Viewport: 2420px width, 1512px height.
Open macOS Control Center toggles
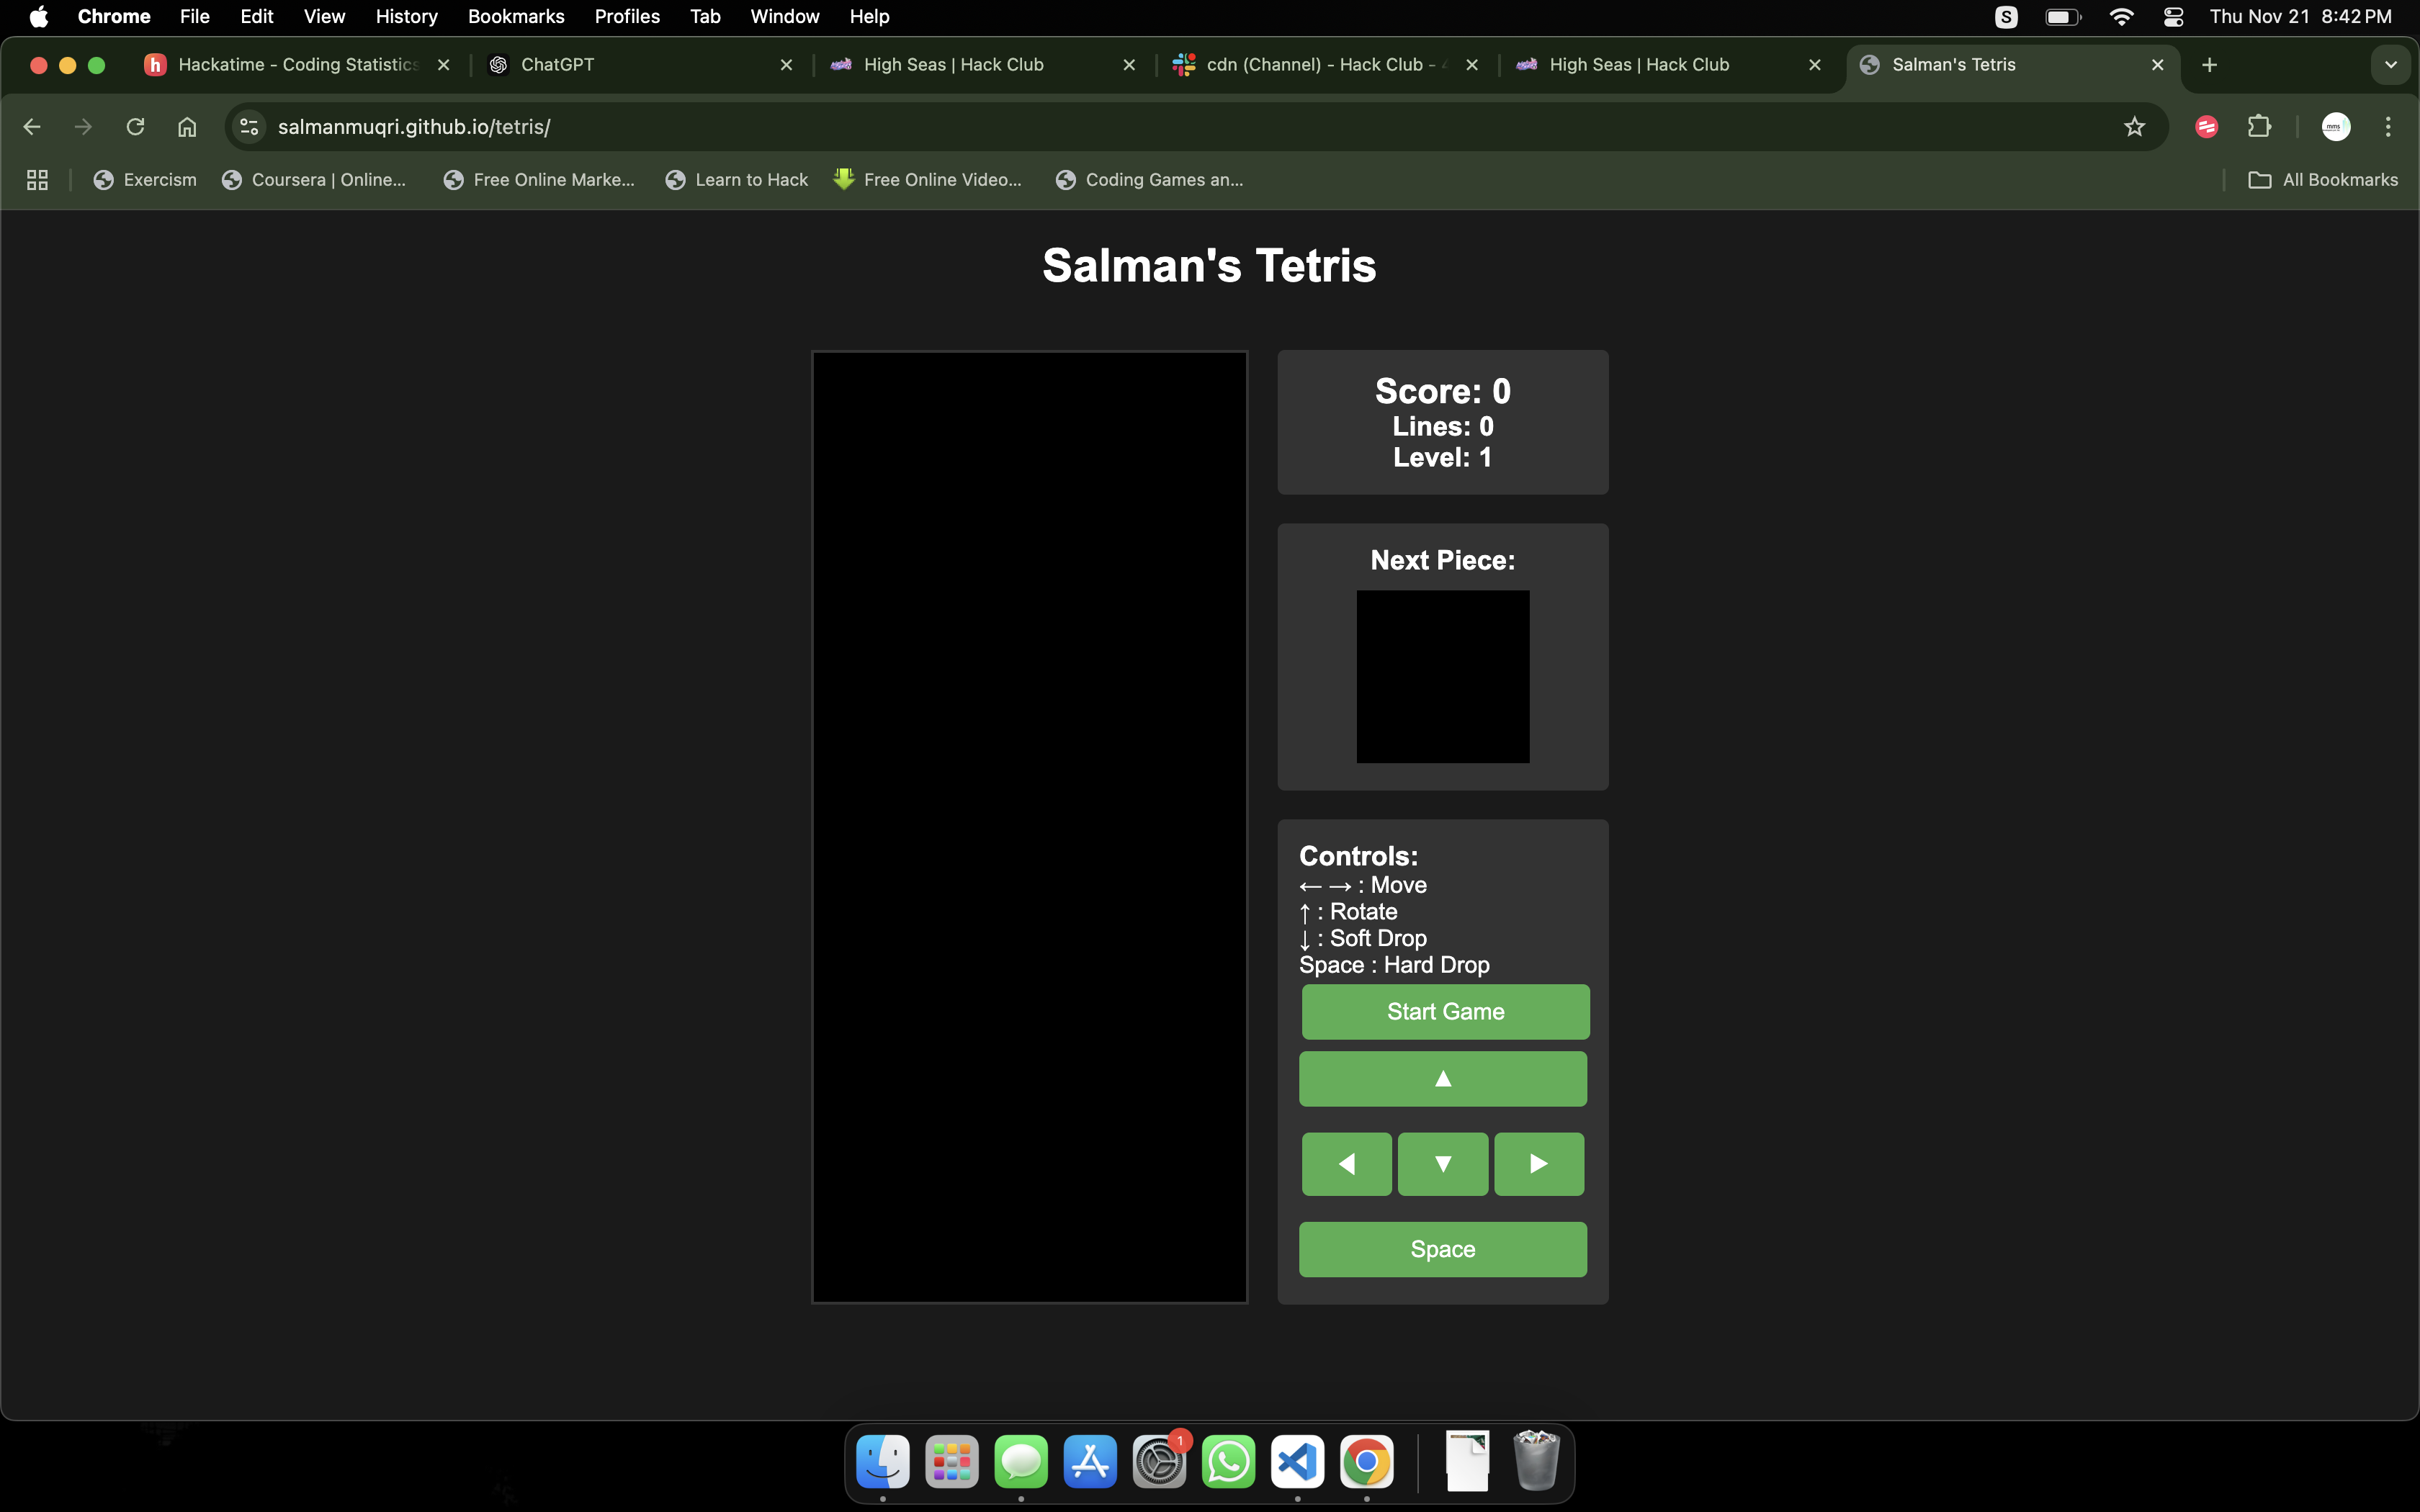[x=2172, y=17]
